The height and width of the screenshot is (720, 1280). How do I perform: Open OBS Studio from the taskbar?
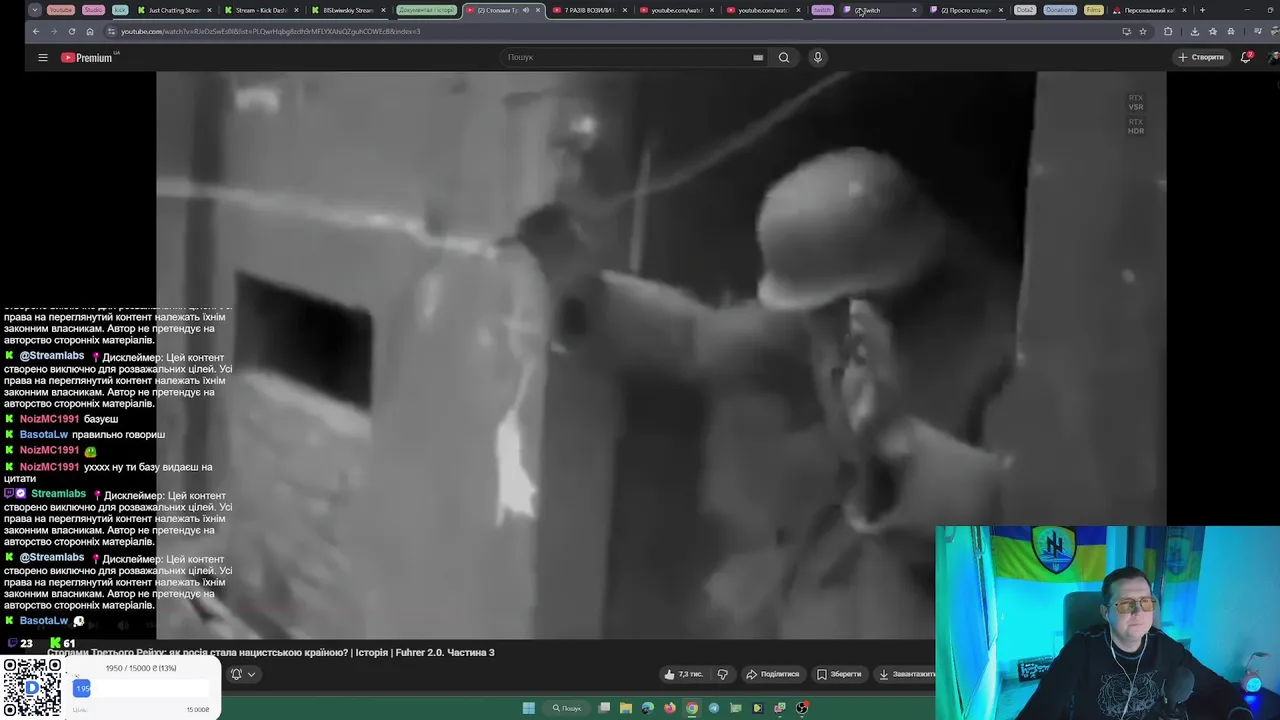(802, 708)
